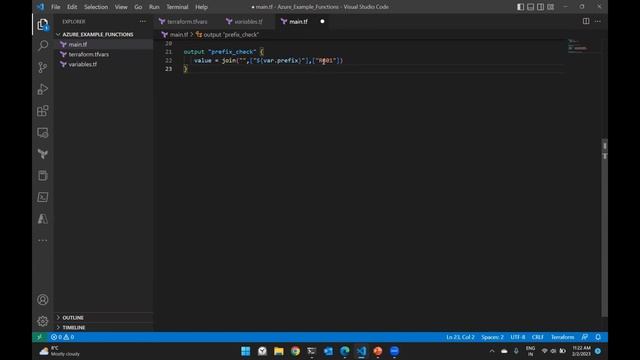The image size is (640, 360).
Task: Open the Accounts menu
Action: 42,300
